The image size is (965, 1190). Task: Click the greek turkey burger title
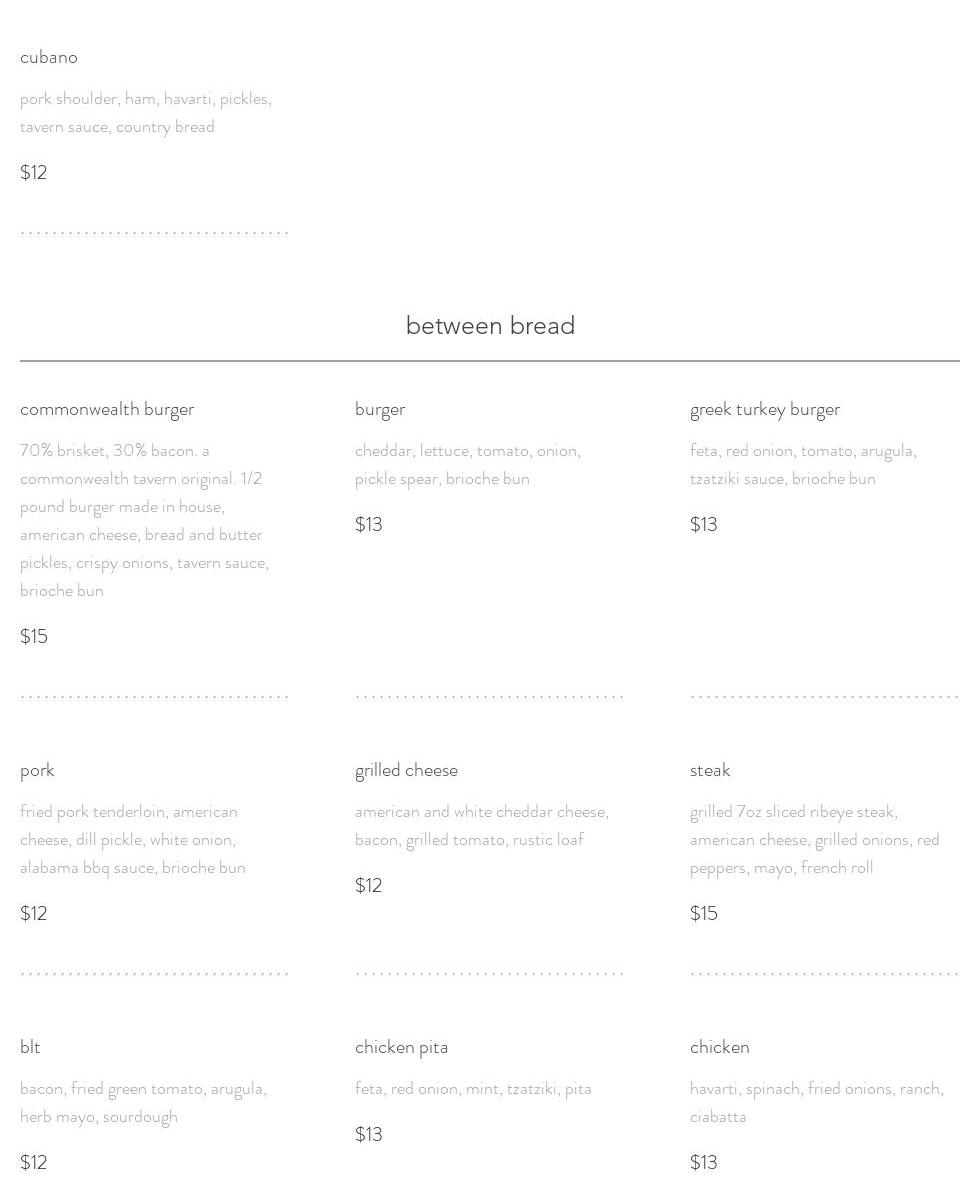[765, 409]
